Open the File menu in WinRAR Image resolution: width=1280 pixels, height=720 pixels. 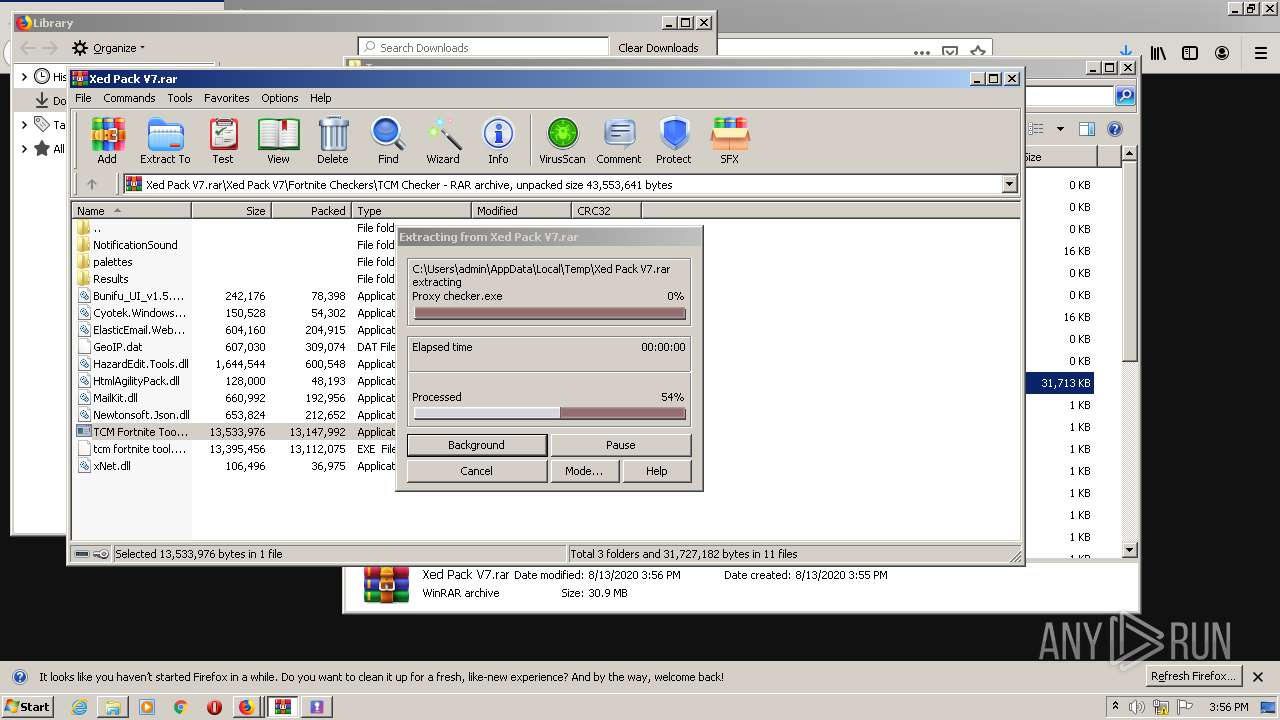tap(83, 98)
